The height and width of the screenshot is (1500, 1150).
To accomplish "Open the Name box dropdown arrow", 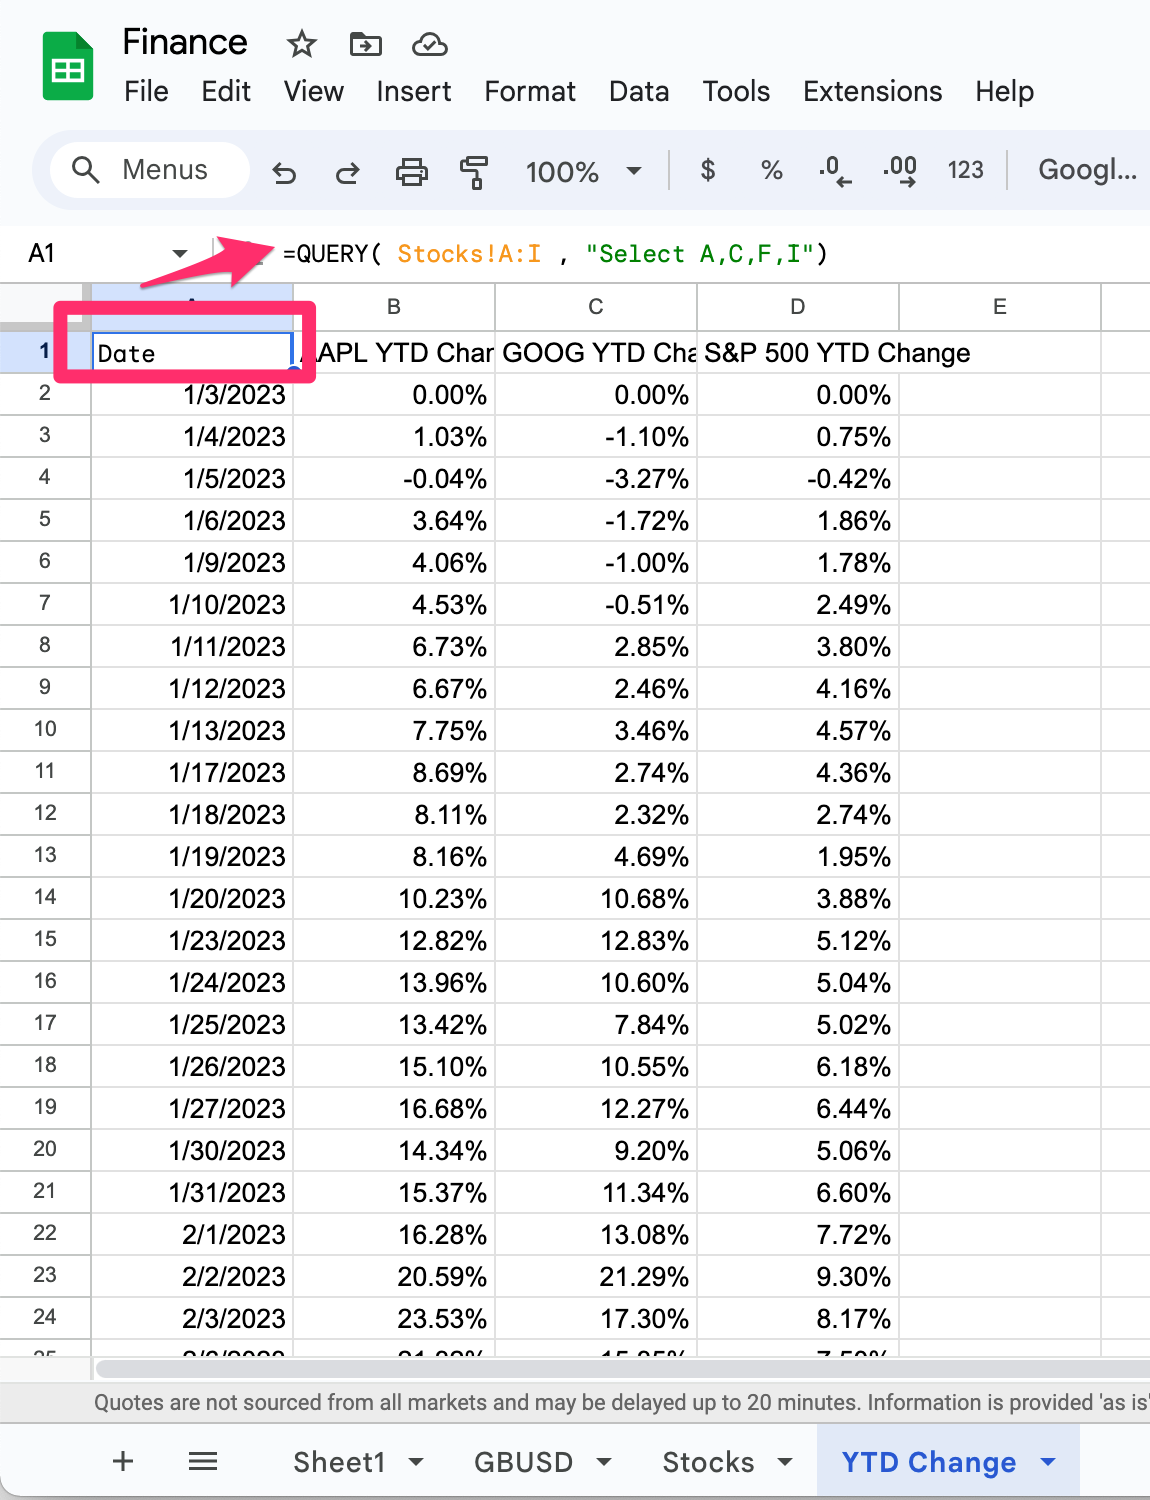I will [180, 253].
